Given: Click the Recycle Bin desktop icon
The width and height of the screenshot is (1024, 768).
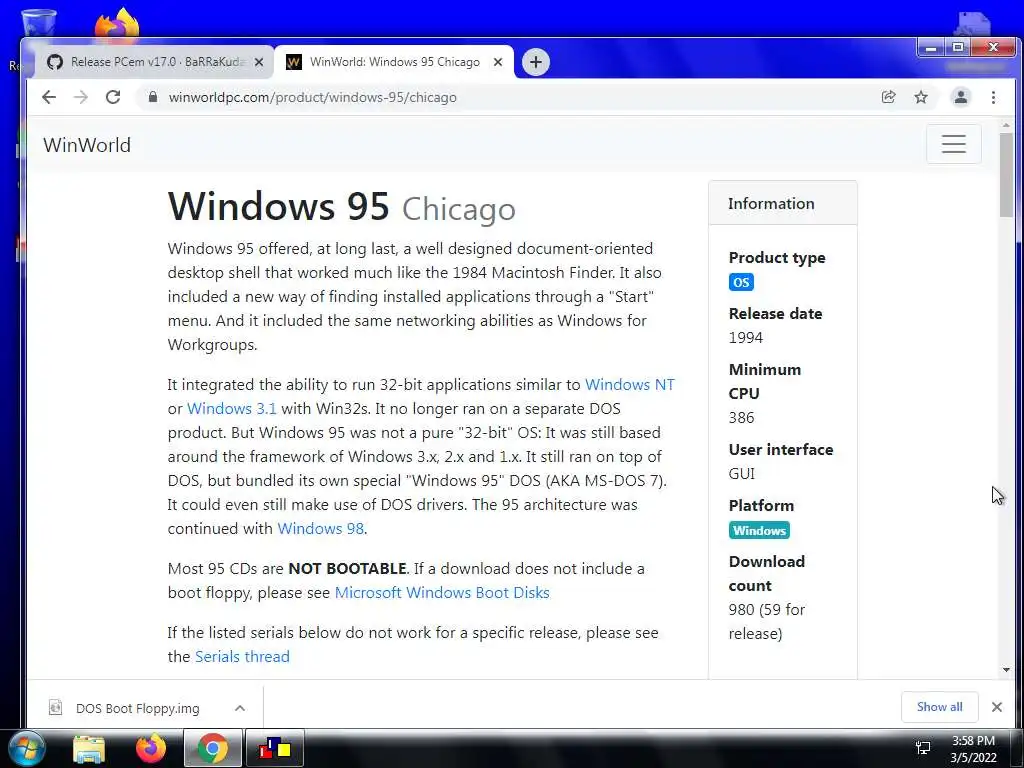Looking at the screenshot, I should coord(39,24).
